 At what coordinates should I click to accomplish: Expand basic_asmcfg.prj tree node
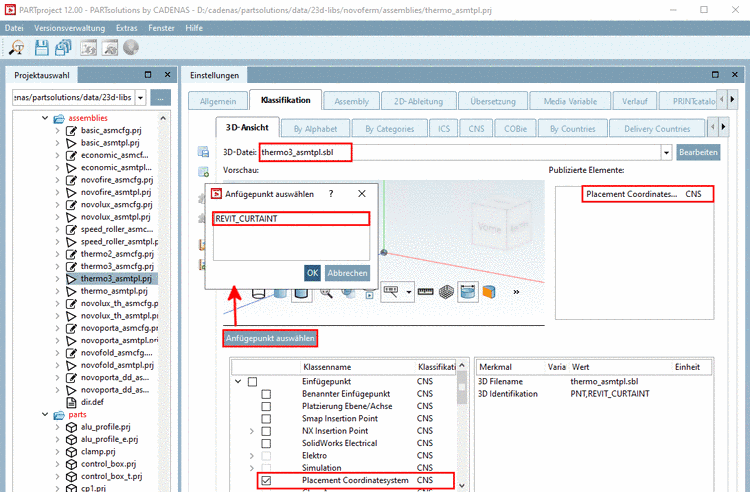[57, 130]
